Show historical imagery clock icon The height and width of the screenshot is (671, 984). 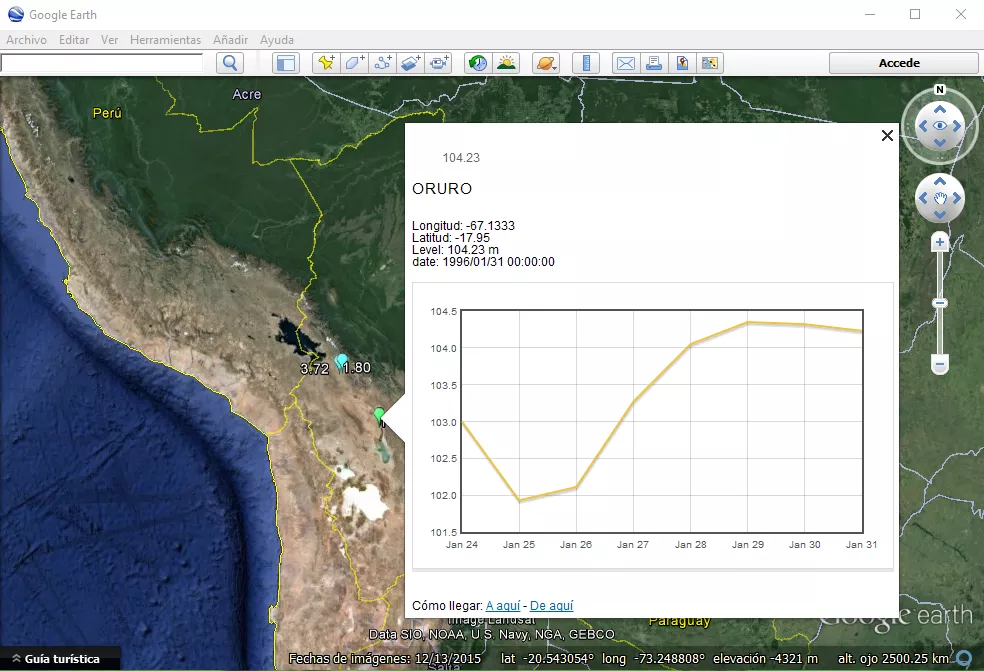478,63
